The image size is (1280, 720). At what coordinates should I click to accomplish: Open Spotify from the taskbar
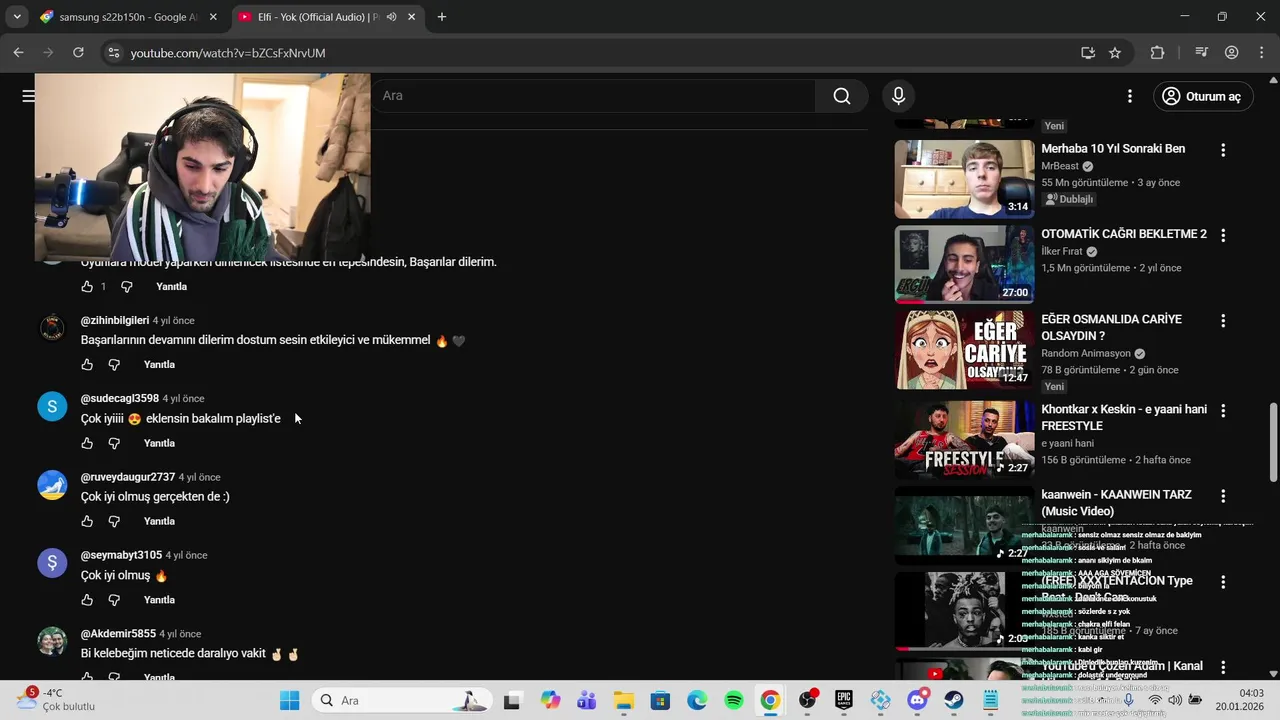click(x=733, y=700)
